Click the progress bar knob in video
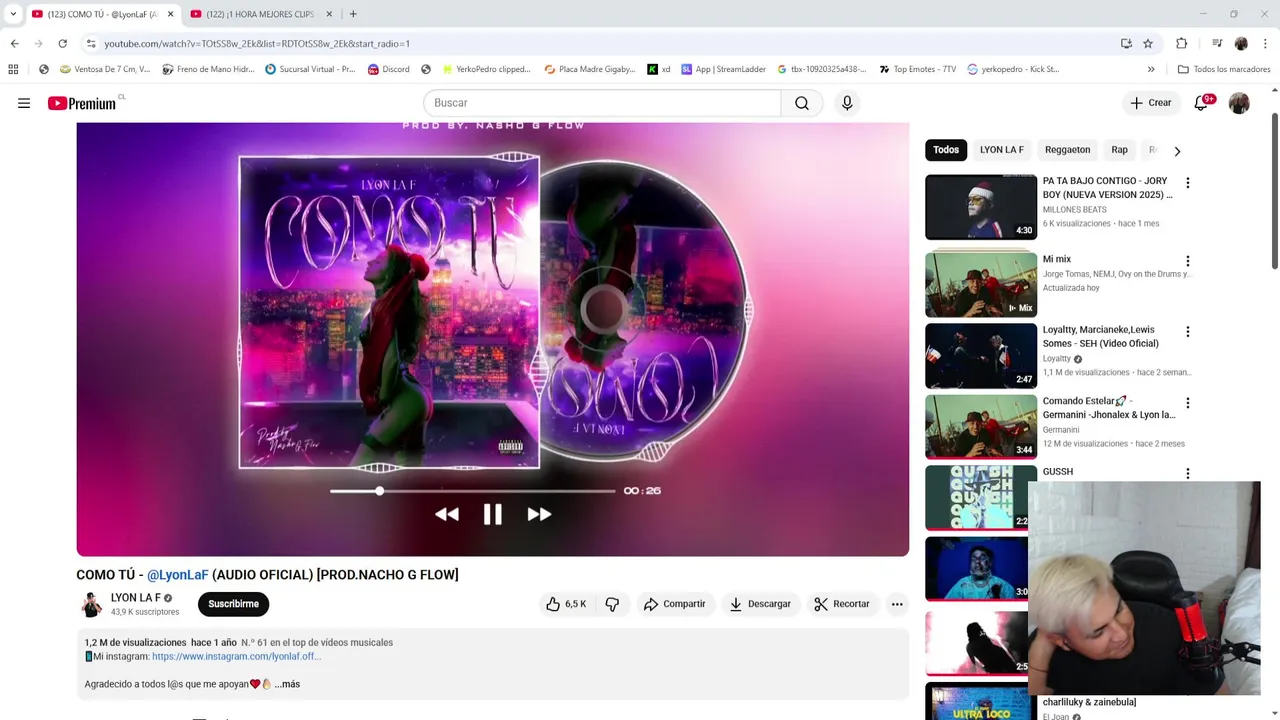 pos(379,491)
